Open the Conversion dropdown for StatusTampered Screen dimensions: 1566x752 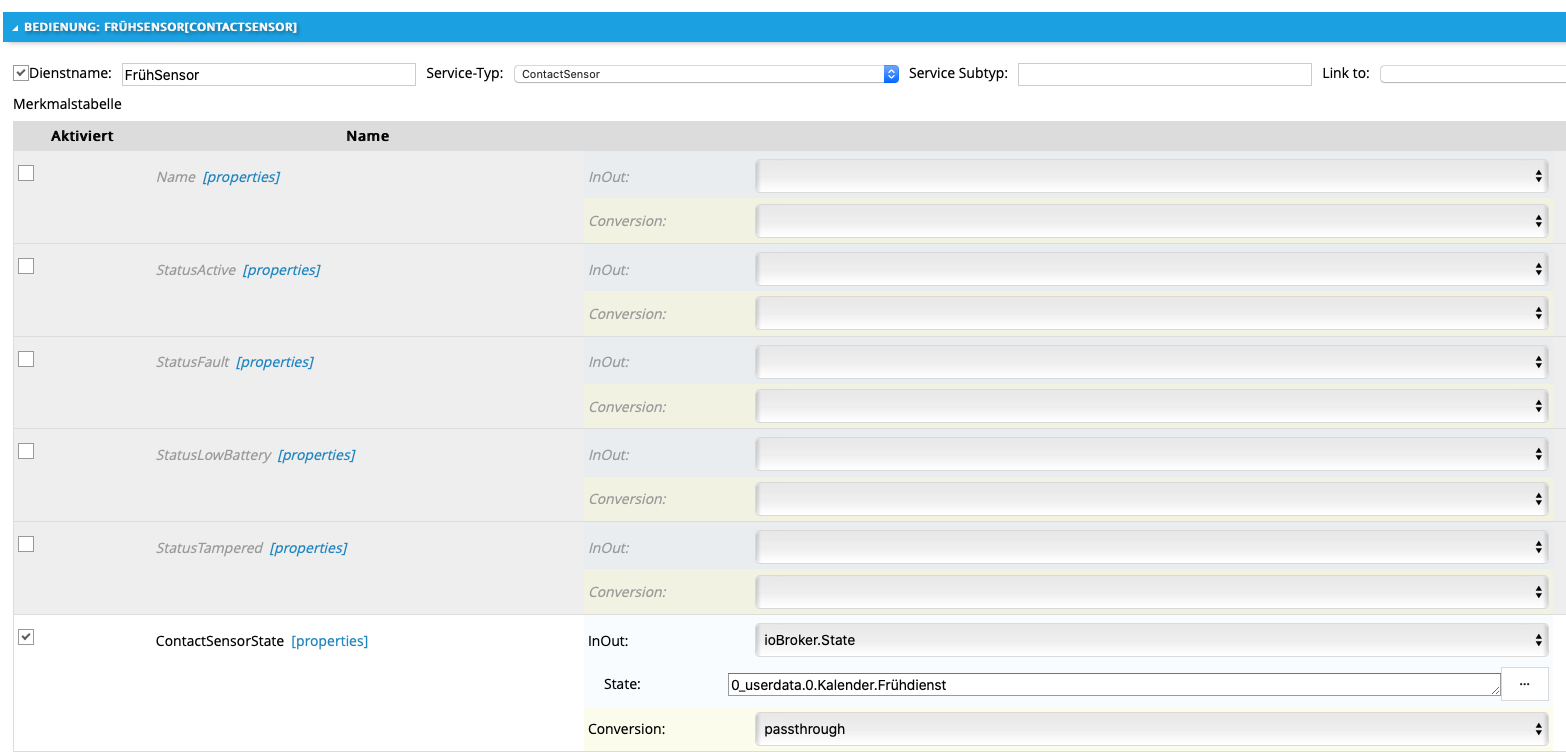[x=1151, y=592]
